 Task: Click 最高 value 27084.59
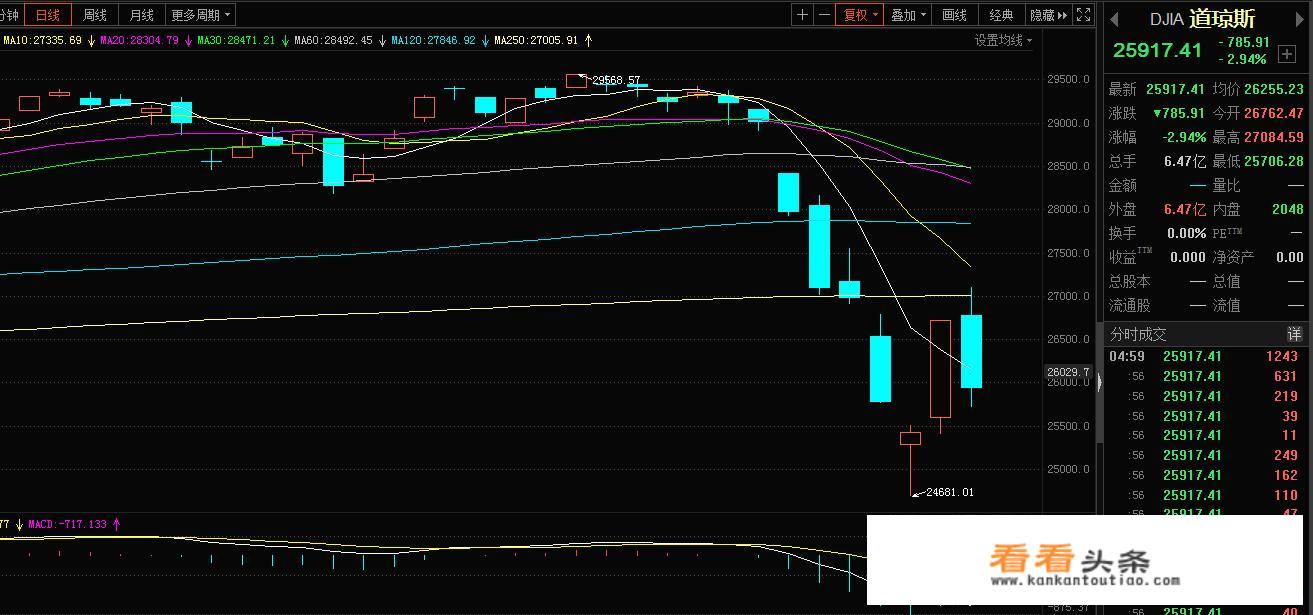tap(1274, 137)
